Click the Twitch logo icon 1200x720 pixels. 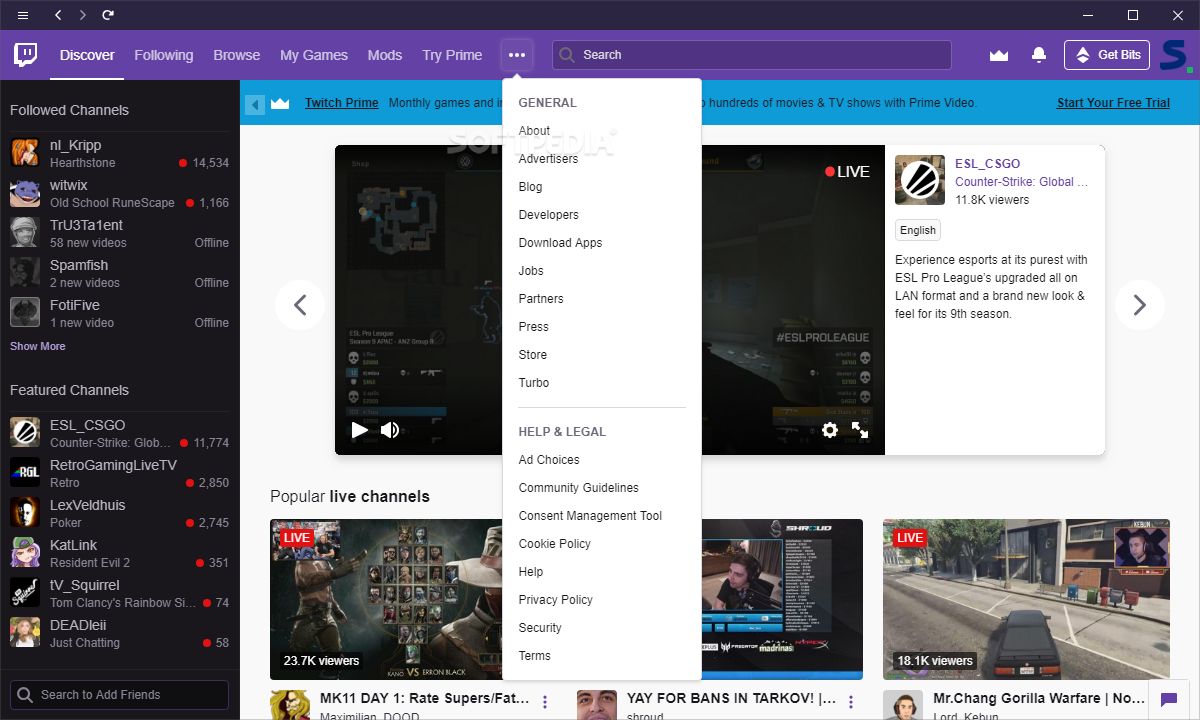[x=26, y=55]
